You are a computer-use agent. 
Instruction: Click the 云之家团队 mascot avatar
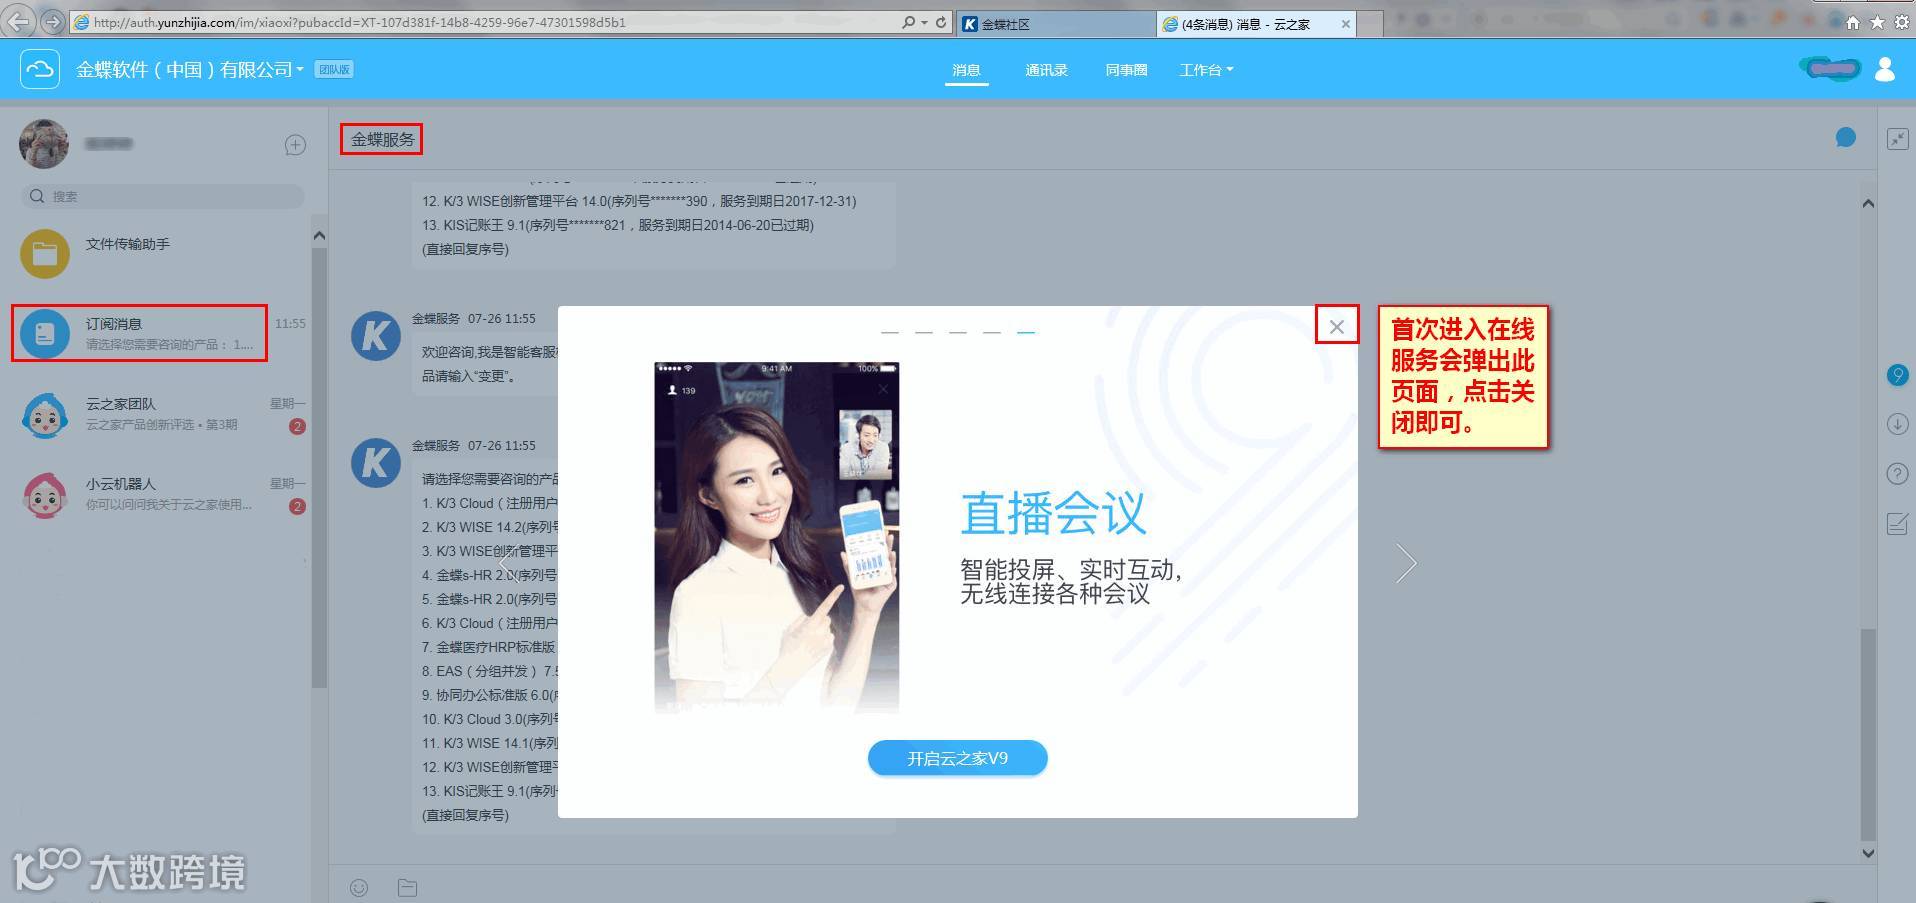coord(45,414)
